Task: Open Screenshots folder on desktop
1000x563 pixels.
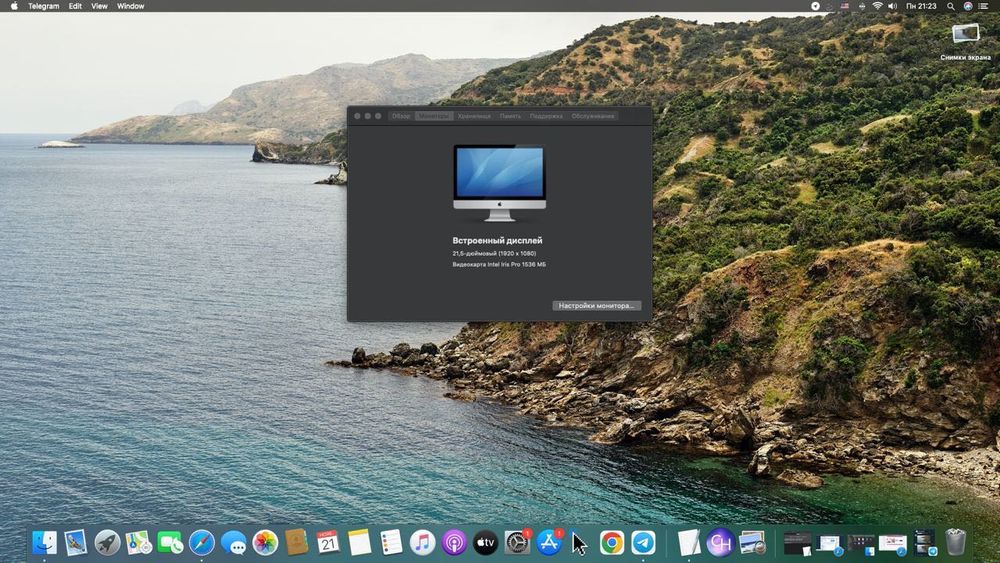Action: (966, 41)
